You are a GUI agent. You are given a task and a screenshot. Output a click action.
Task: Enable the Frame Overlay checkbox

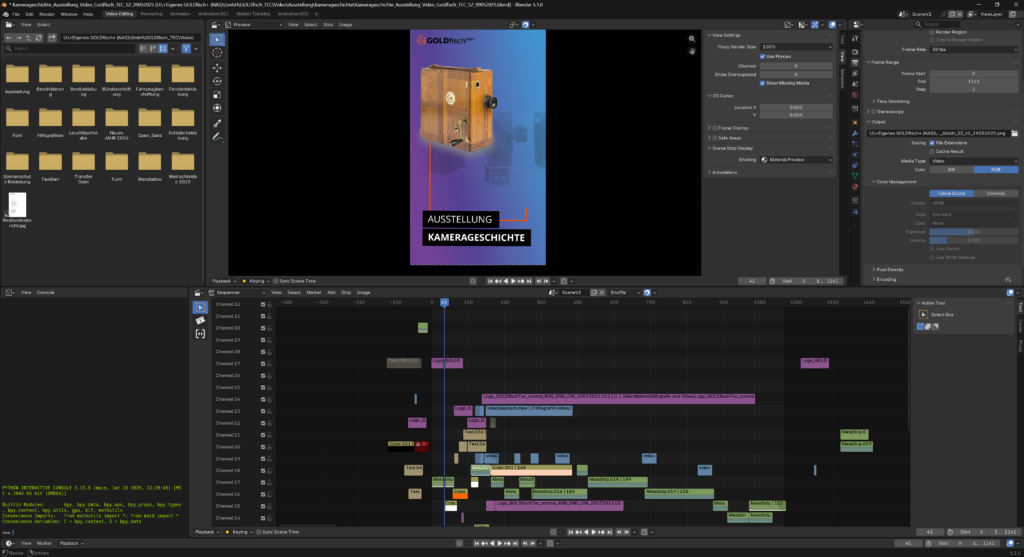tap(715, 128)
